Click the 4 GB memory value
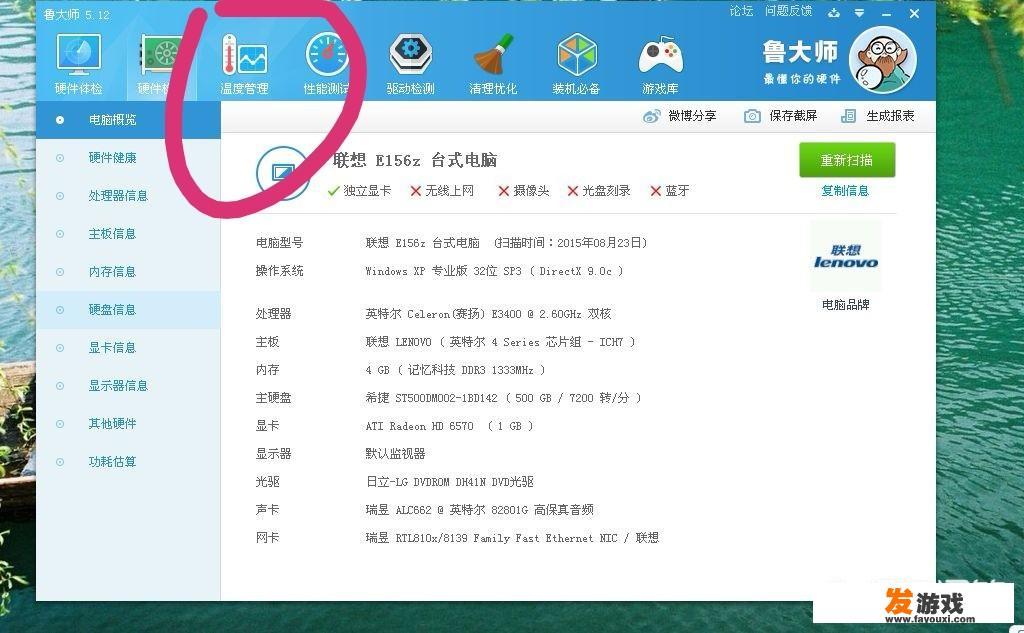This screenshot has width=1024, height=633. (x=455, y=370)
